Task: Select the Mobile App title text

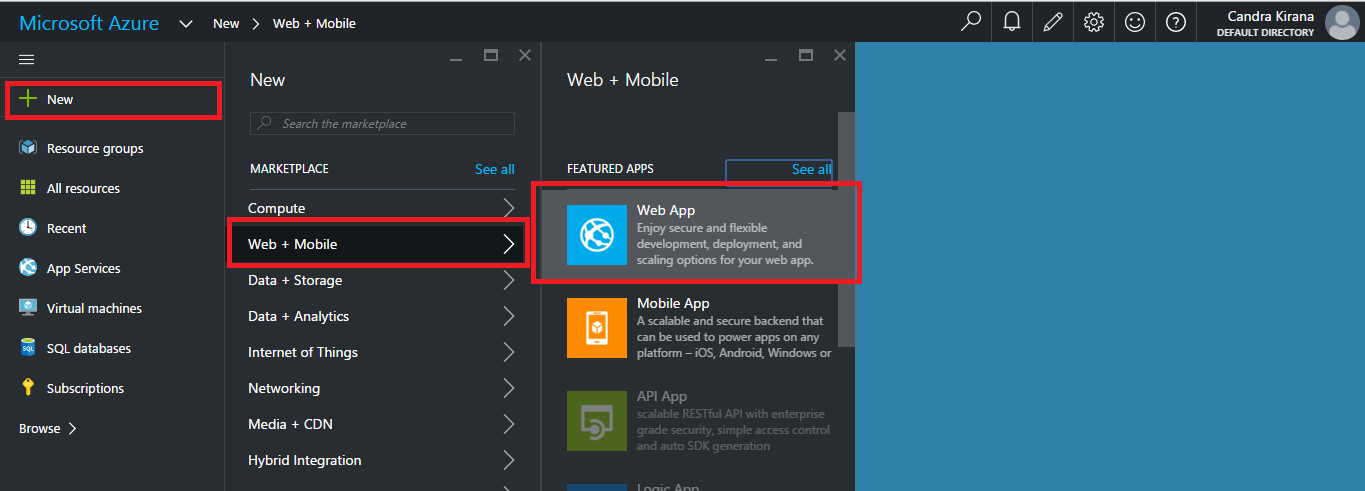Action: 673,303
